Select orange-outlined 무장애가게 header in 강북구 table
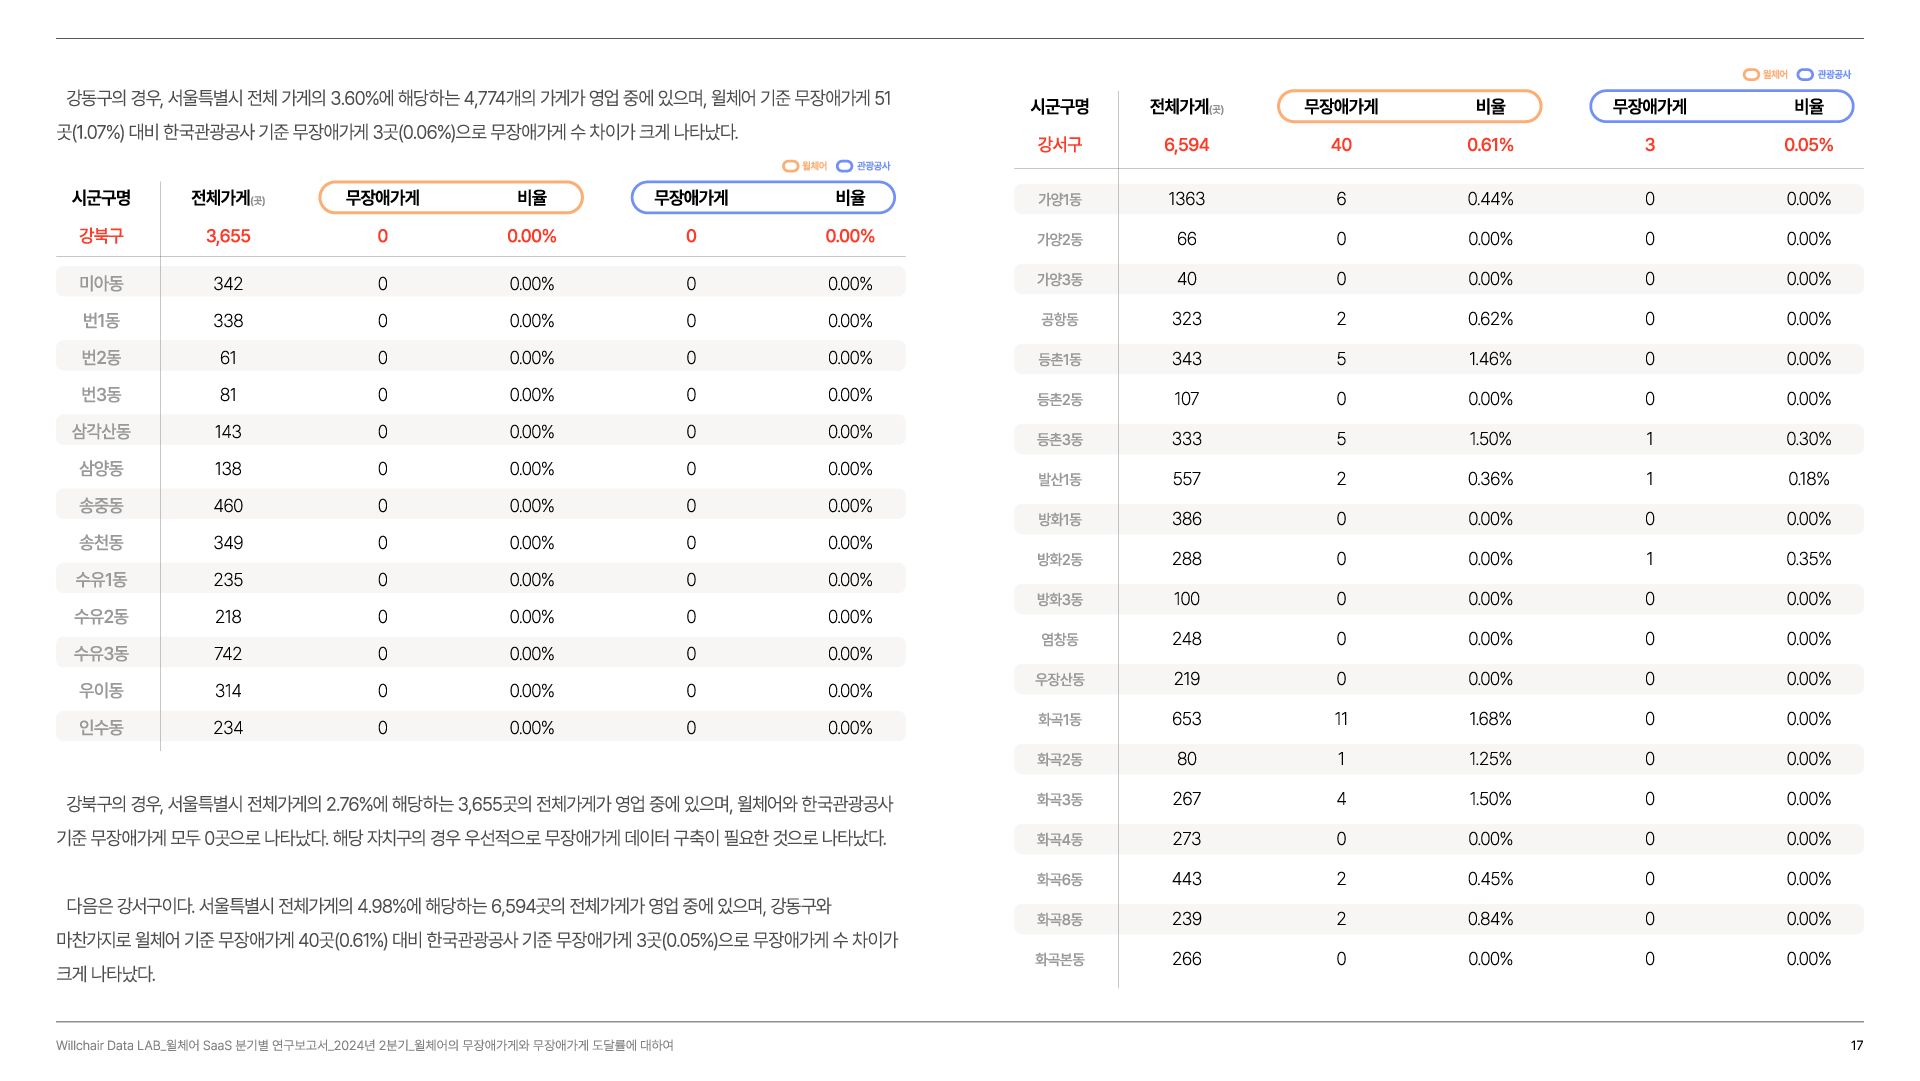The width and height of the screenshot is (1920, 1081). [x=383, y=198]
